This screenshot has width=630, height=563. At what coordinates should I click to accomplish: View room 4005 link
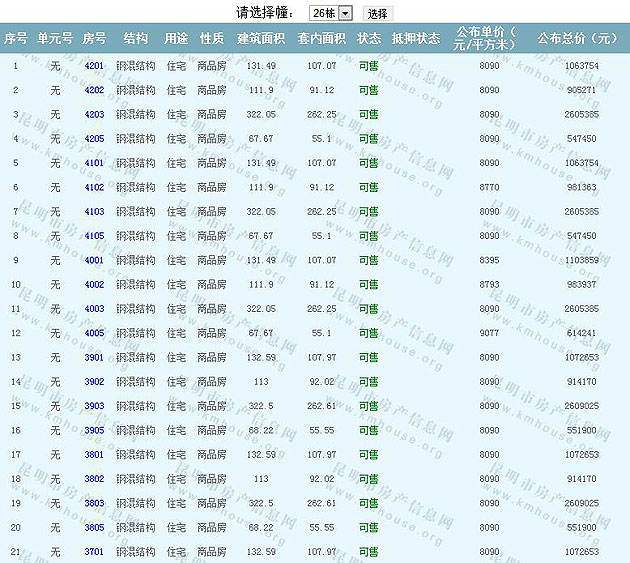pyautogui.click(x=94, y=333)
